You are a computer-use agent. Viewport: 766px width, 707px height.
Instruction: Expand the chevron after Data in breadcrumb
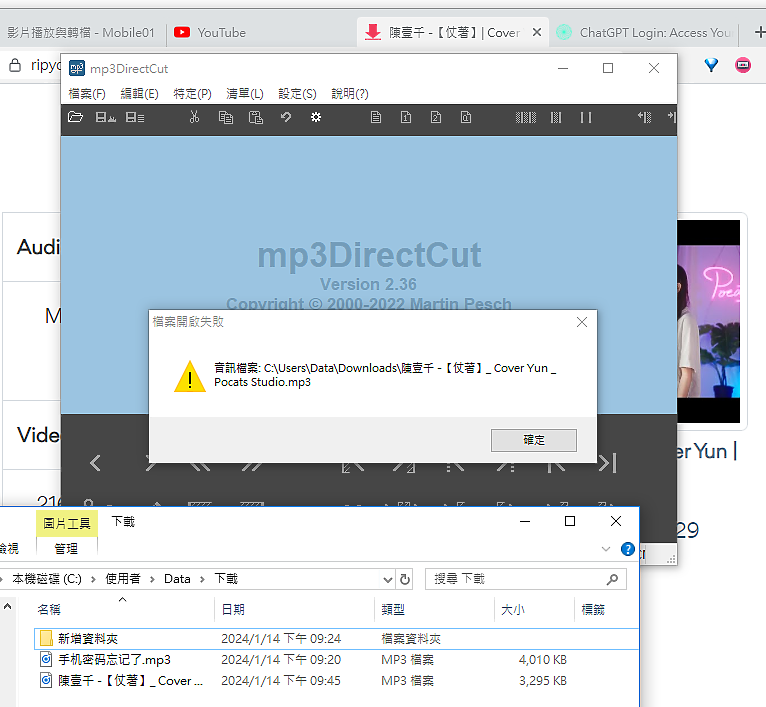202,579
